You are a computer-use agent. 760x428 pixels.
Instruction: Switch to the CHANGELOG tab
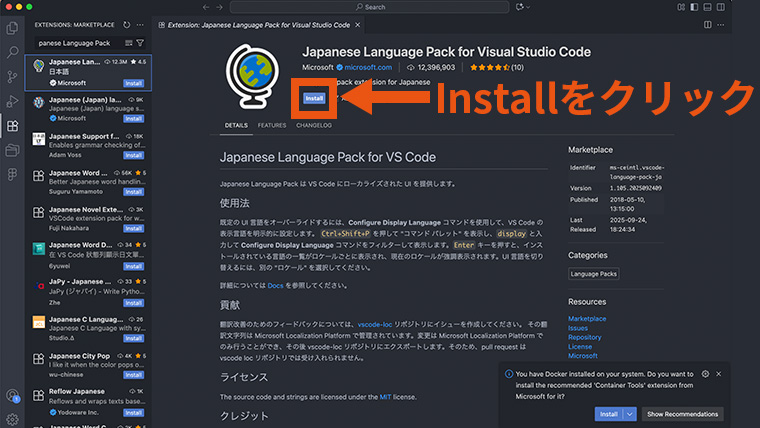click(x=314, y=126)
